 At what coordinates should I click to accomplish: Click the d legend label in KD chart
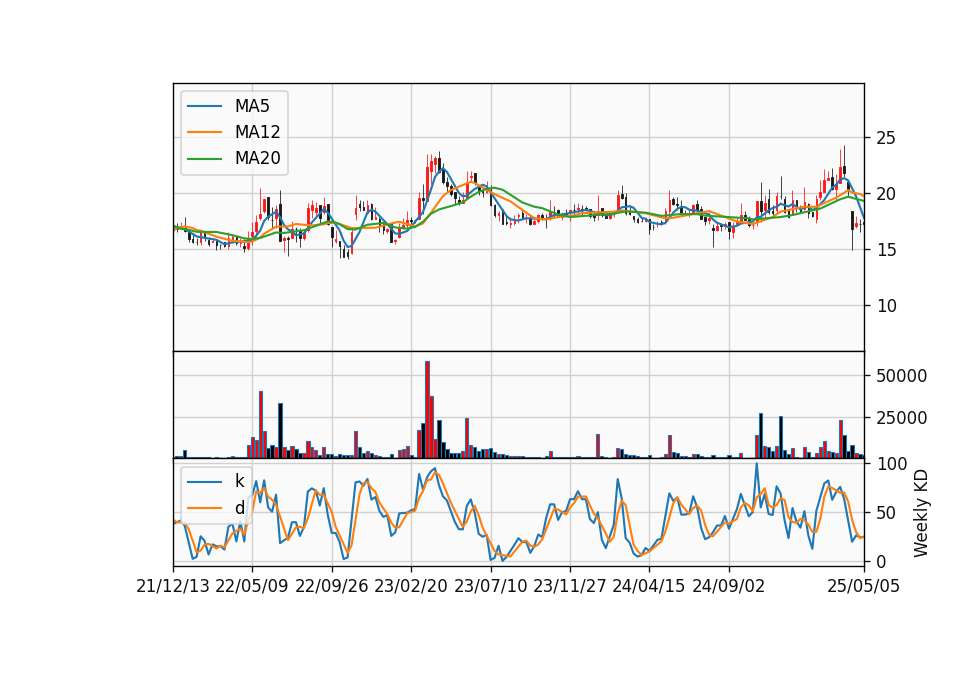point(239,508)
